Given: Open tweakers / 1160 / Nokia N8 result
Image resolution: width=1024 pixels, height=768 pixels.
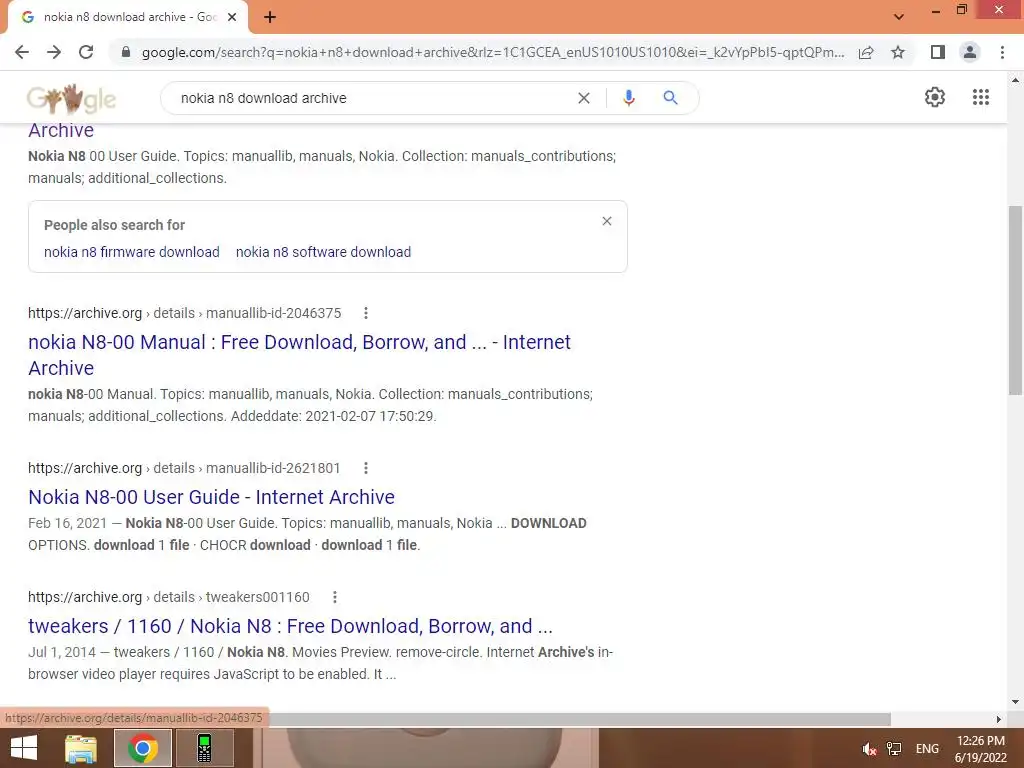Looking at the screenshot, I should (x=291, y=626).
